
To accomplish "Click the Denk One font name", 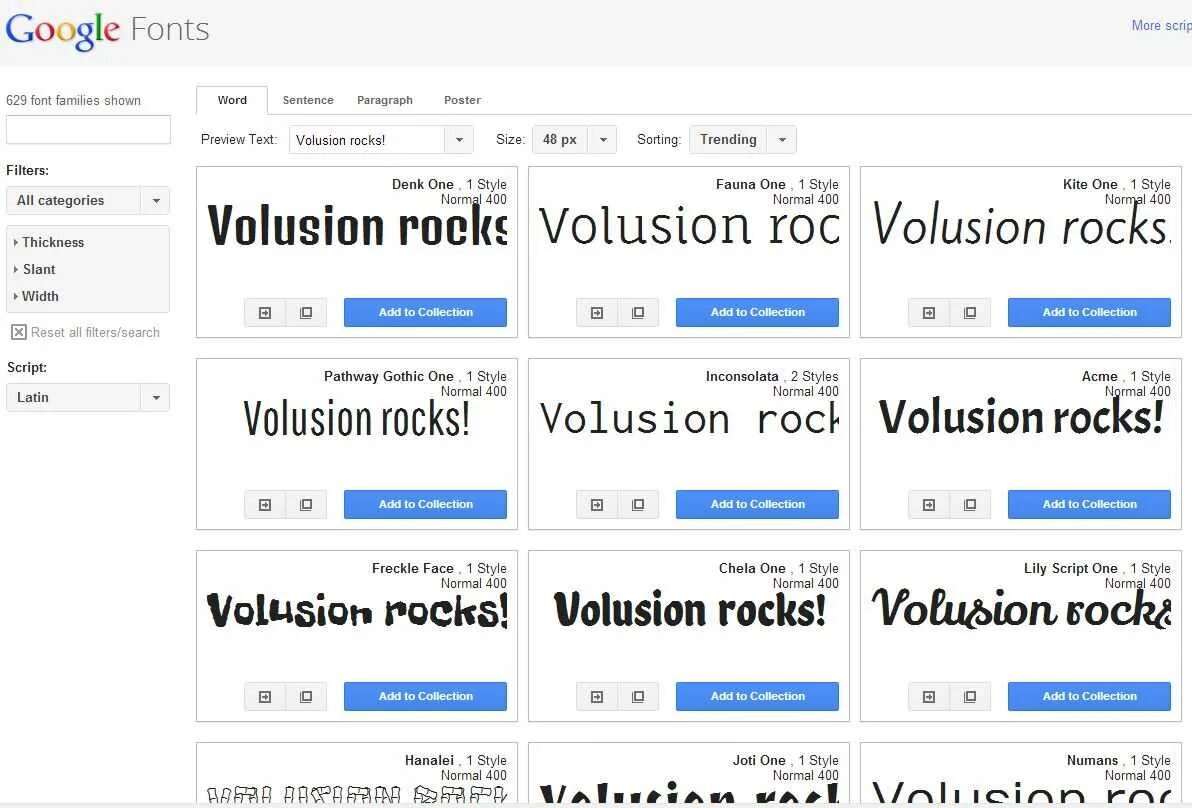I will pos(423,184).
